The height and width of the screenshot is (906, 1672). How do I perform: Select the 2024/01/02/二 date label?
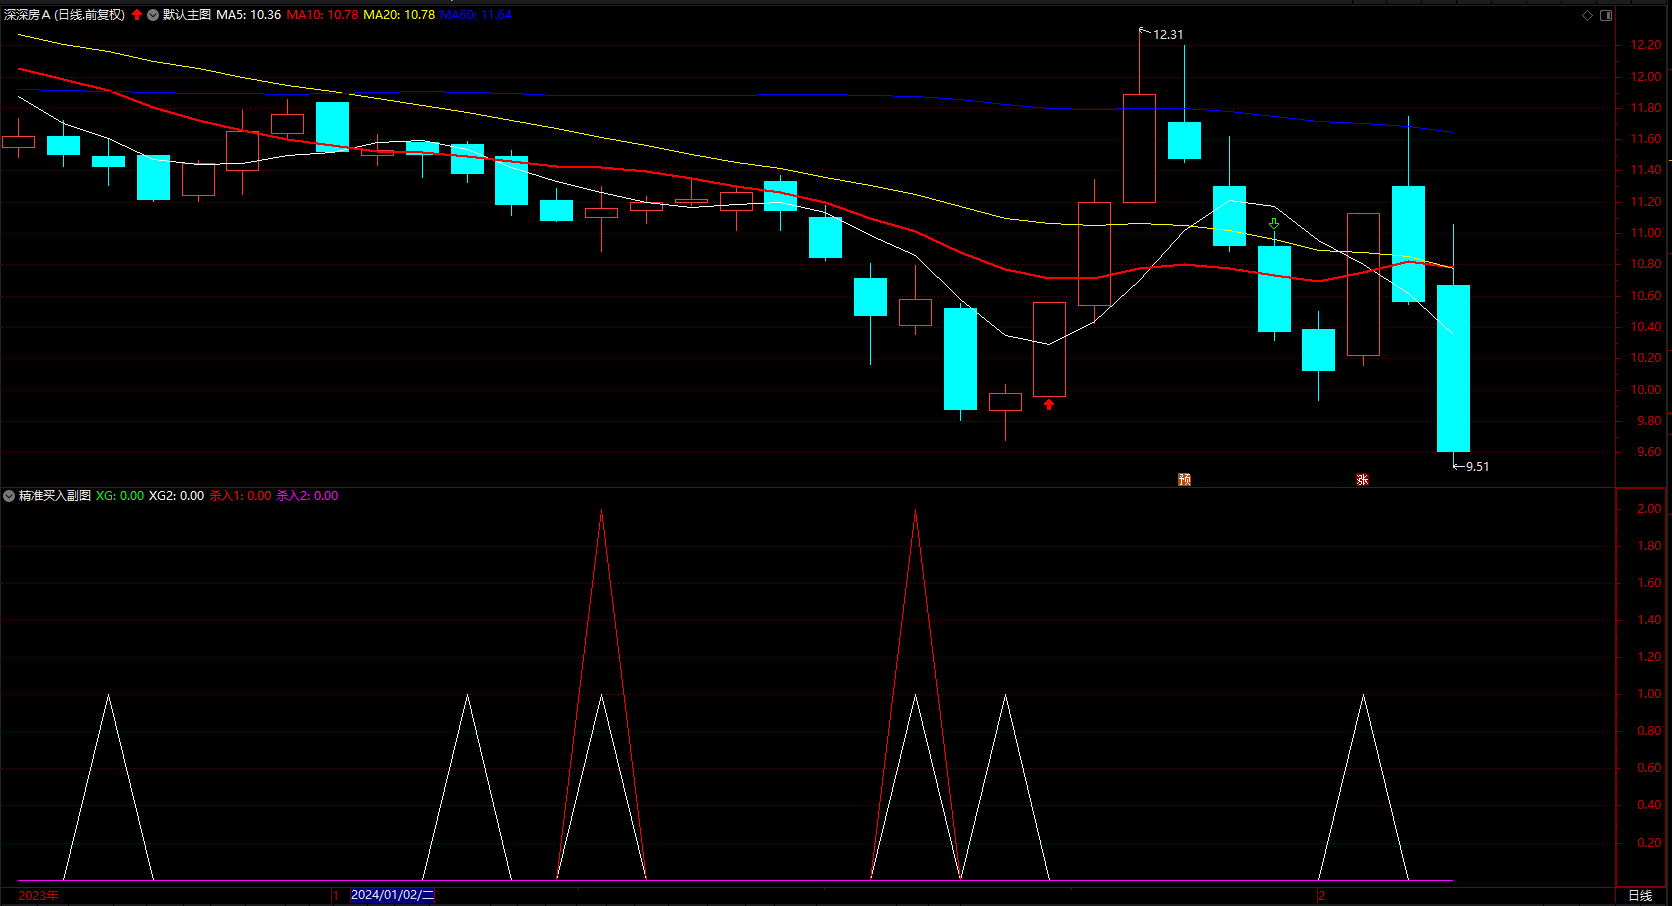pyautogui.click(x=392, y=895)
